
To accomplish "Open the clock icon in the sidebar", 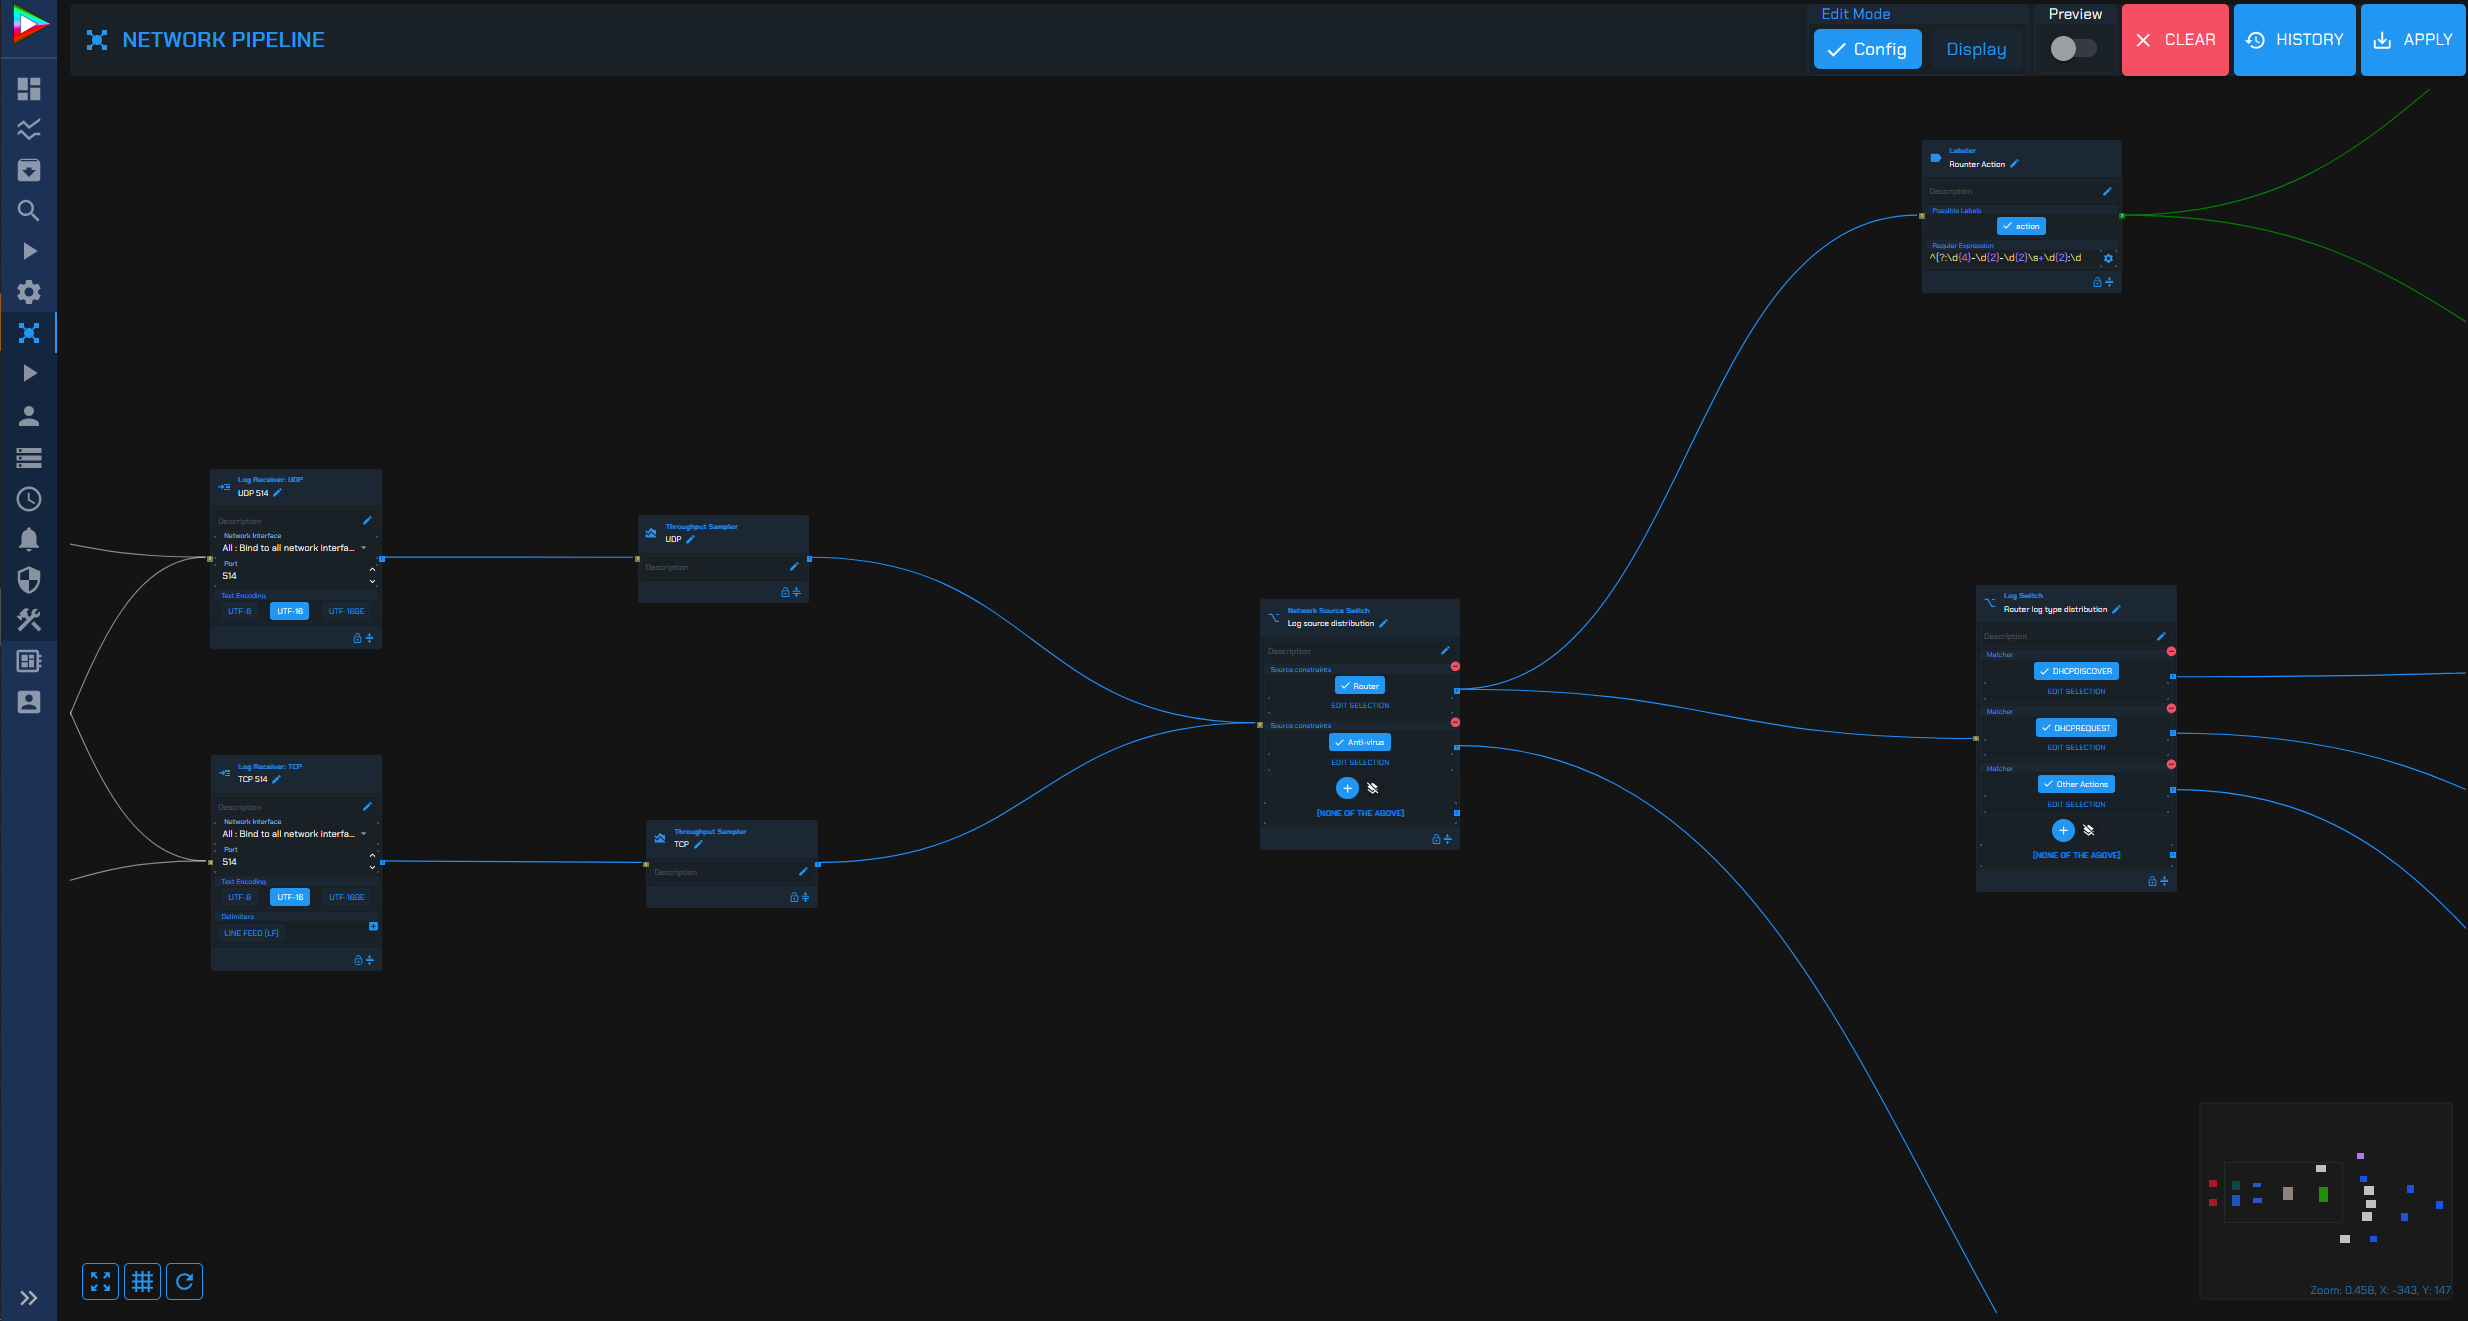I will click(29, 498).
